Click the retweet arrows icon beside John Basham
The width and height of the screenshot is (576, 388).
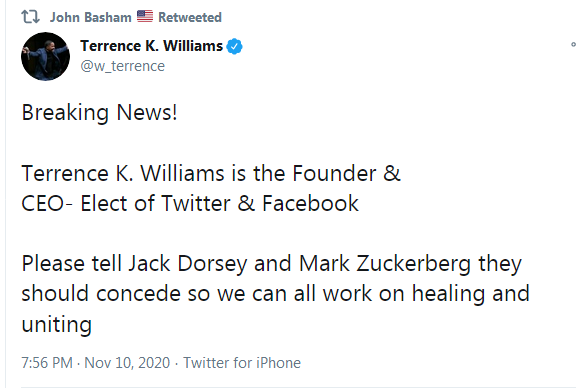point(30,17)
